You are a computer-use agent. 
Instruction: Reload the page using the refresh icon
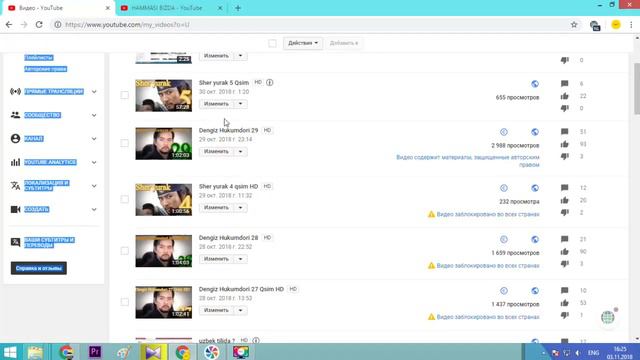[39, 24]
